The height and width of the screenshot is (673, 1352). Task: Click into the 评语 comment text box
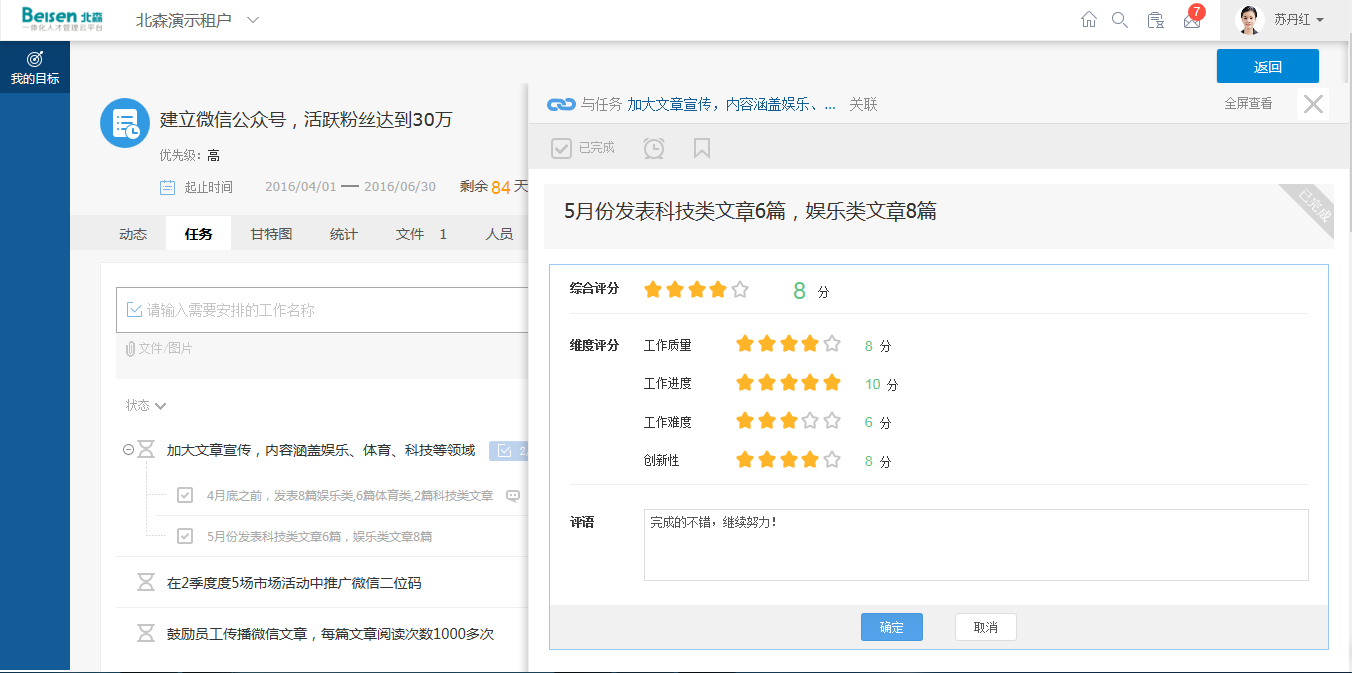[x=975, y=545]
